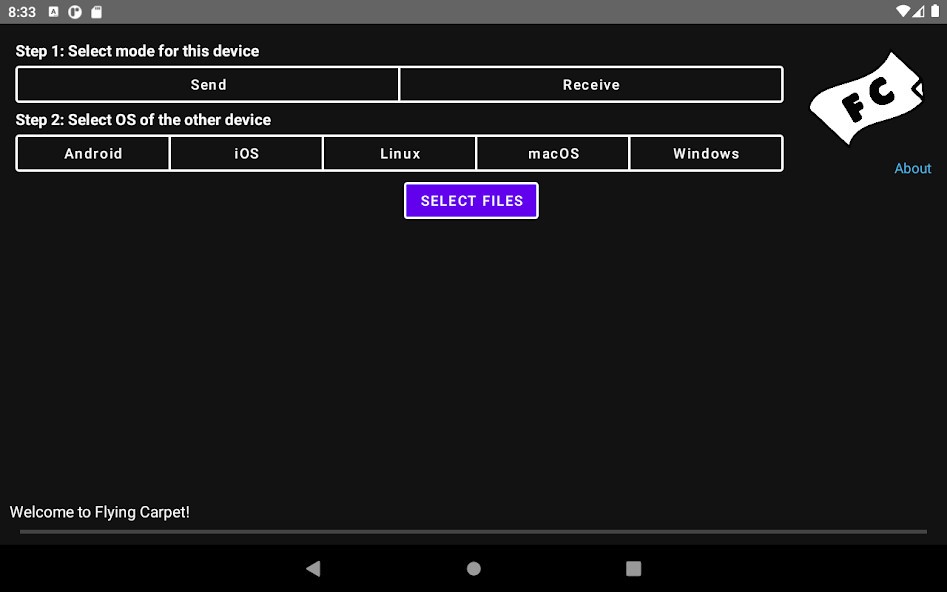Tap the keyboard 'A' notification icon

point(54,11)
